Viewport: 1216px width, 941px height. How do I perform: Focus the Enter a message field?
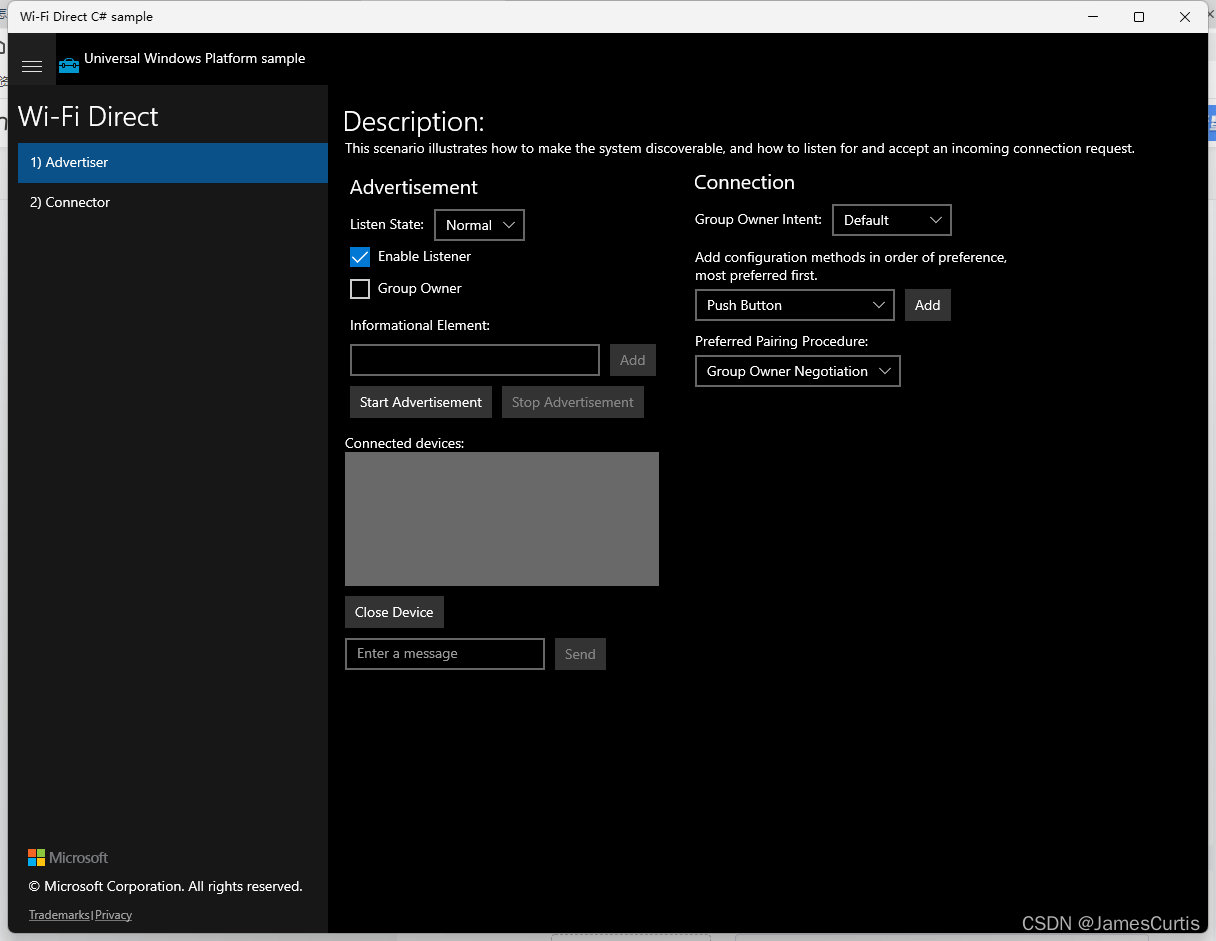point(445,654)
